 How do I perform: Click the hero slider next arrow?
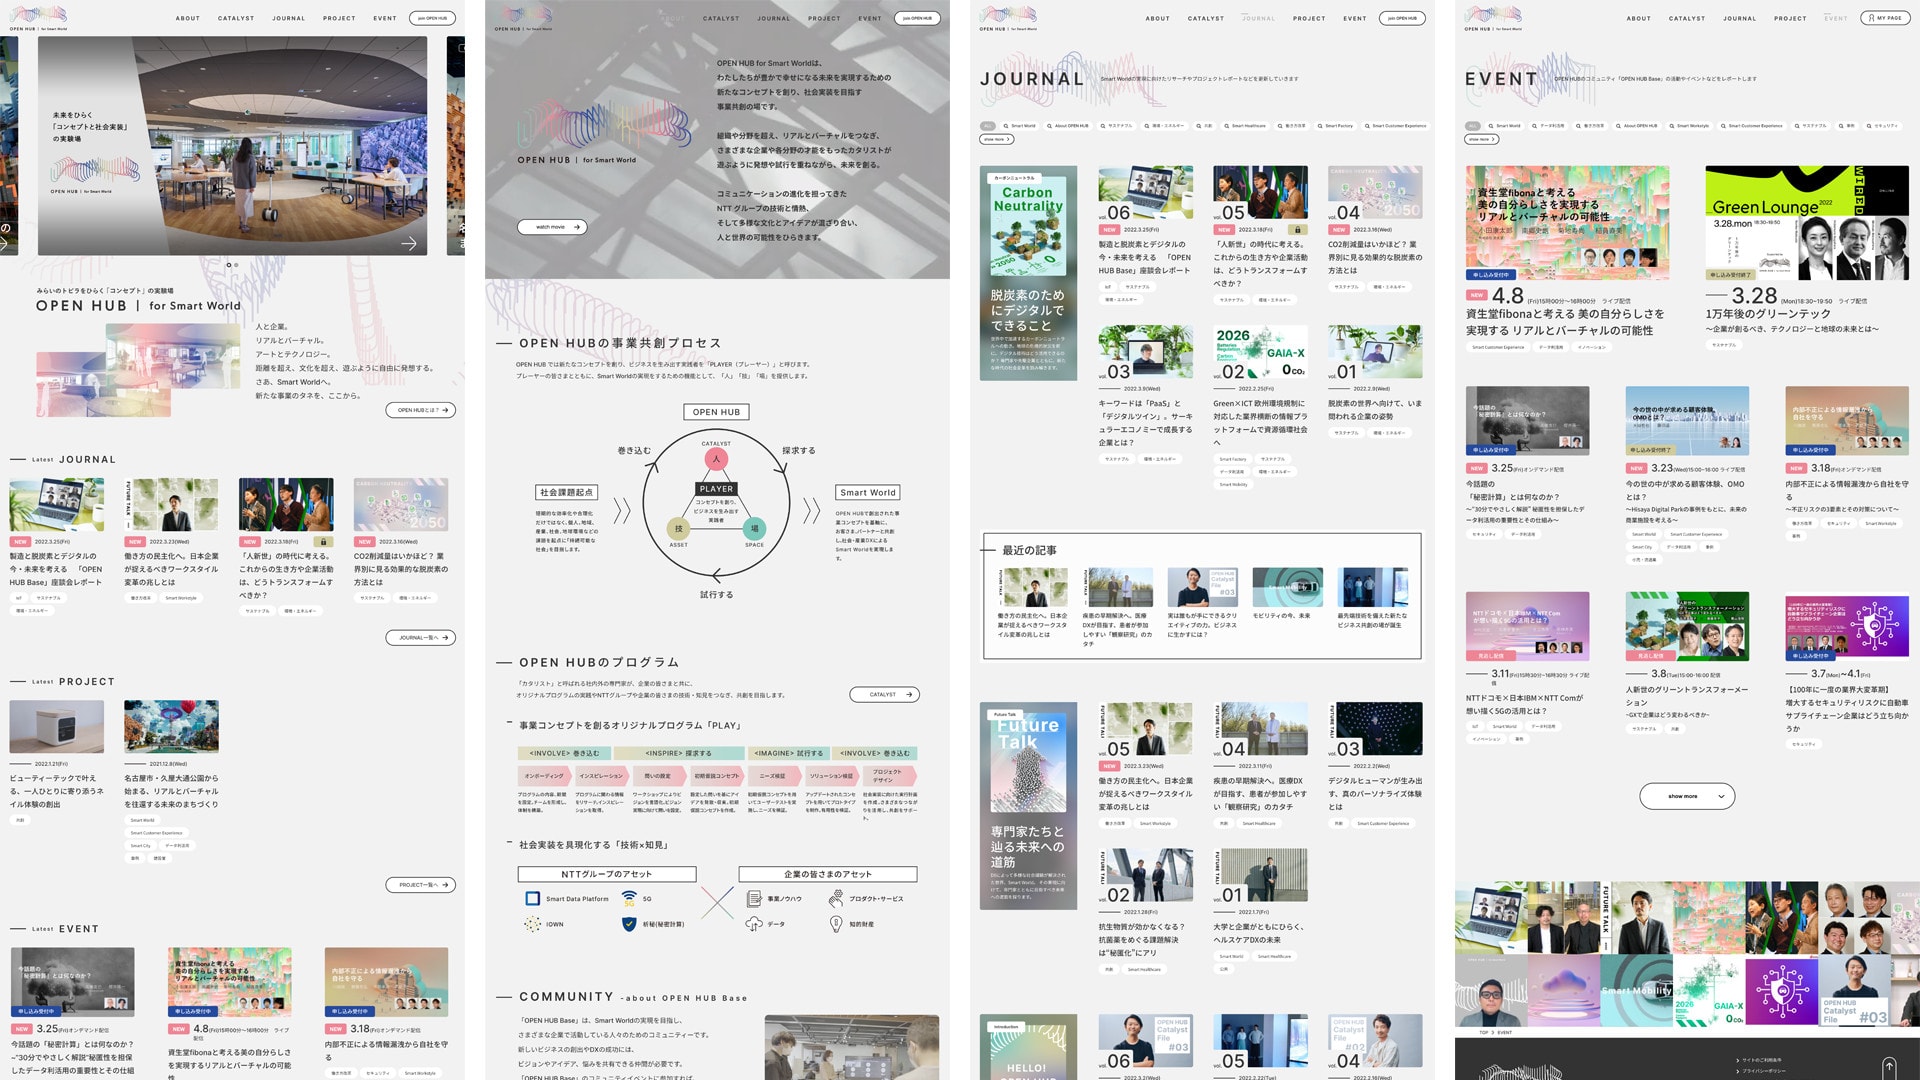click(x=409, y=243)
